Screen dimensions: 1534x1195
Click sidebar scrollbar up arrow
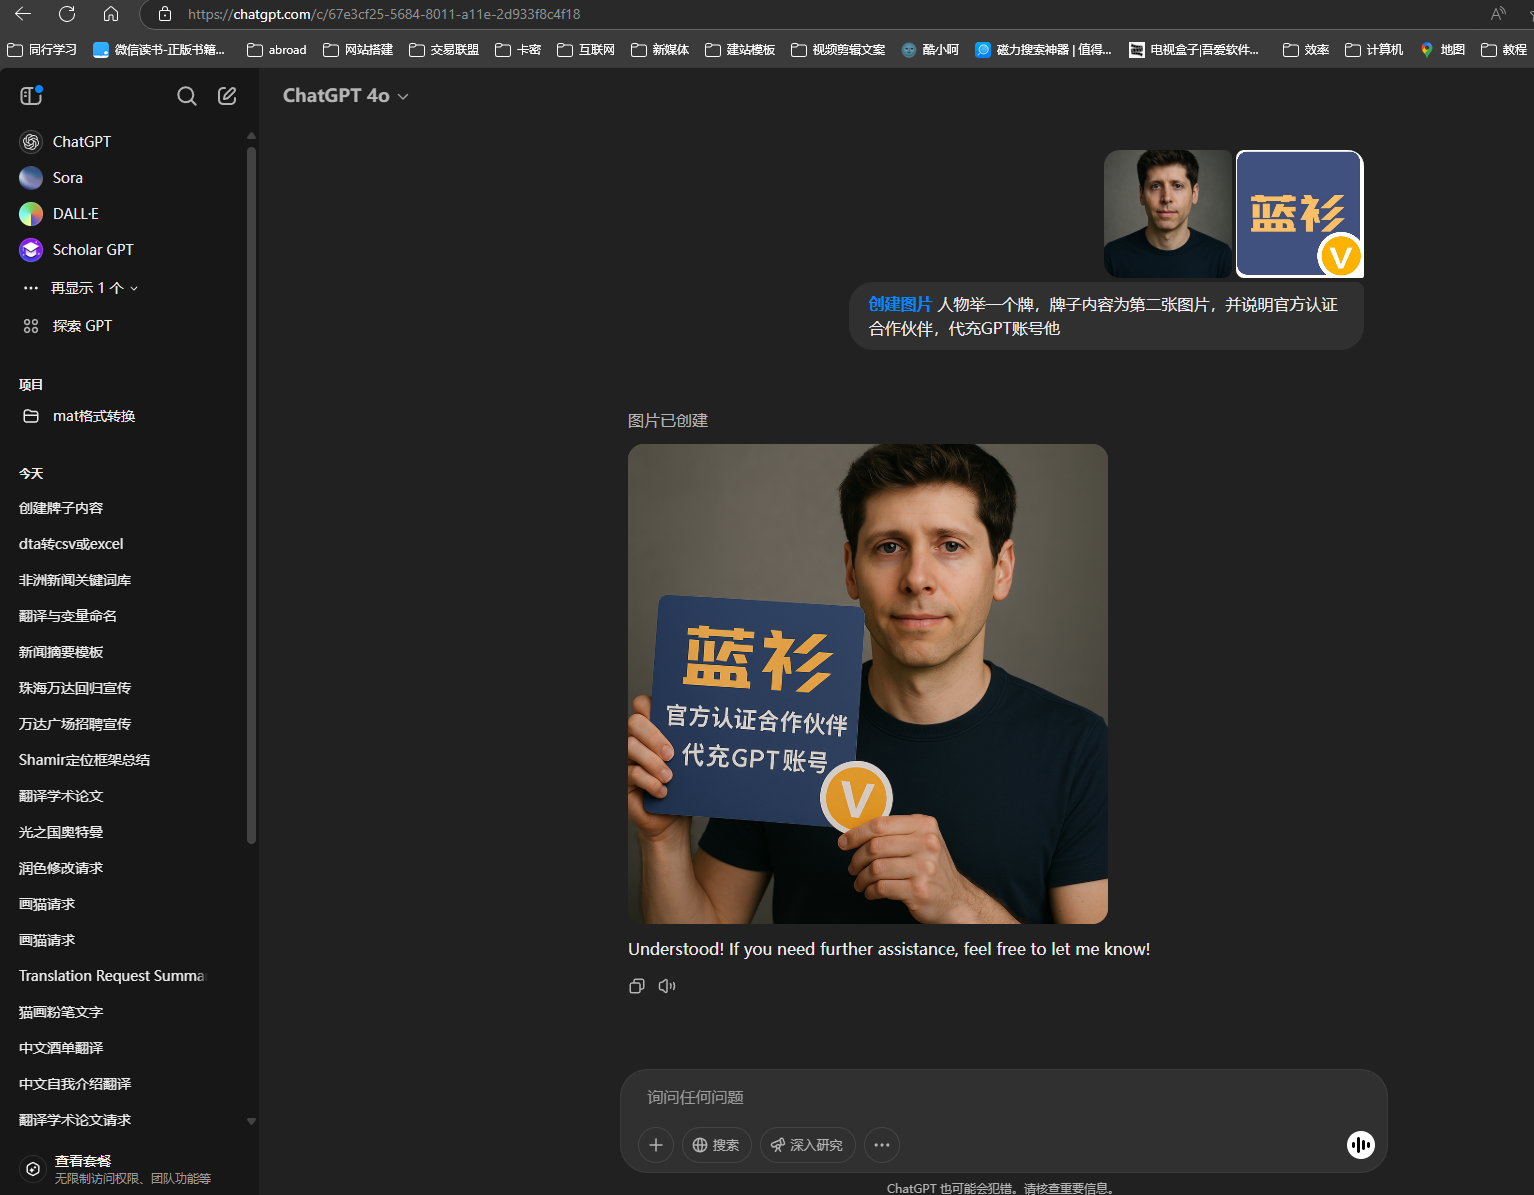pos(251,135)
